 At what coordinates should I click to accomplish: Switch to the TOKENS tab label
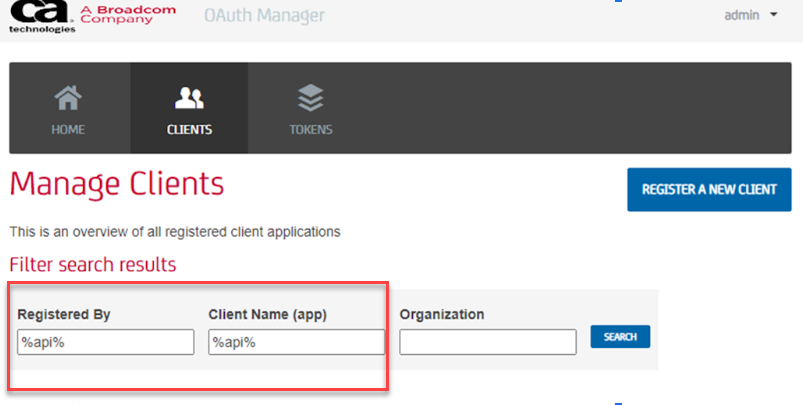click(x=311, y=130)
